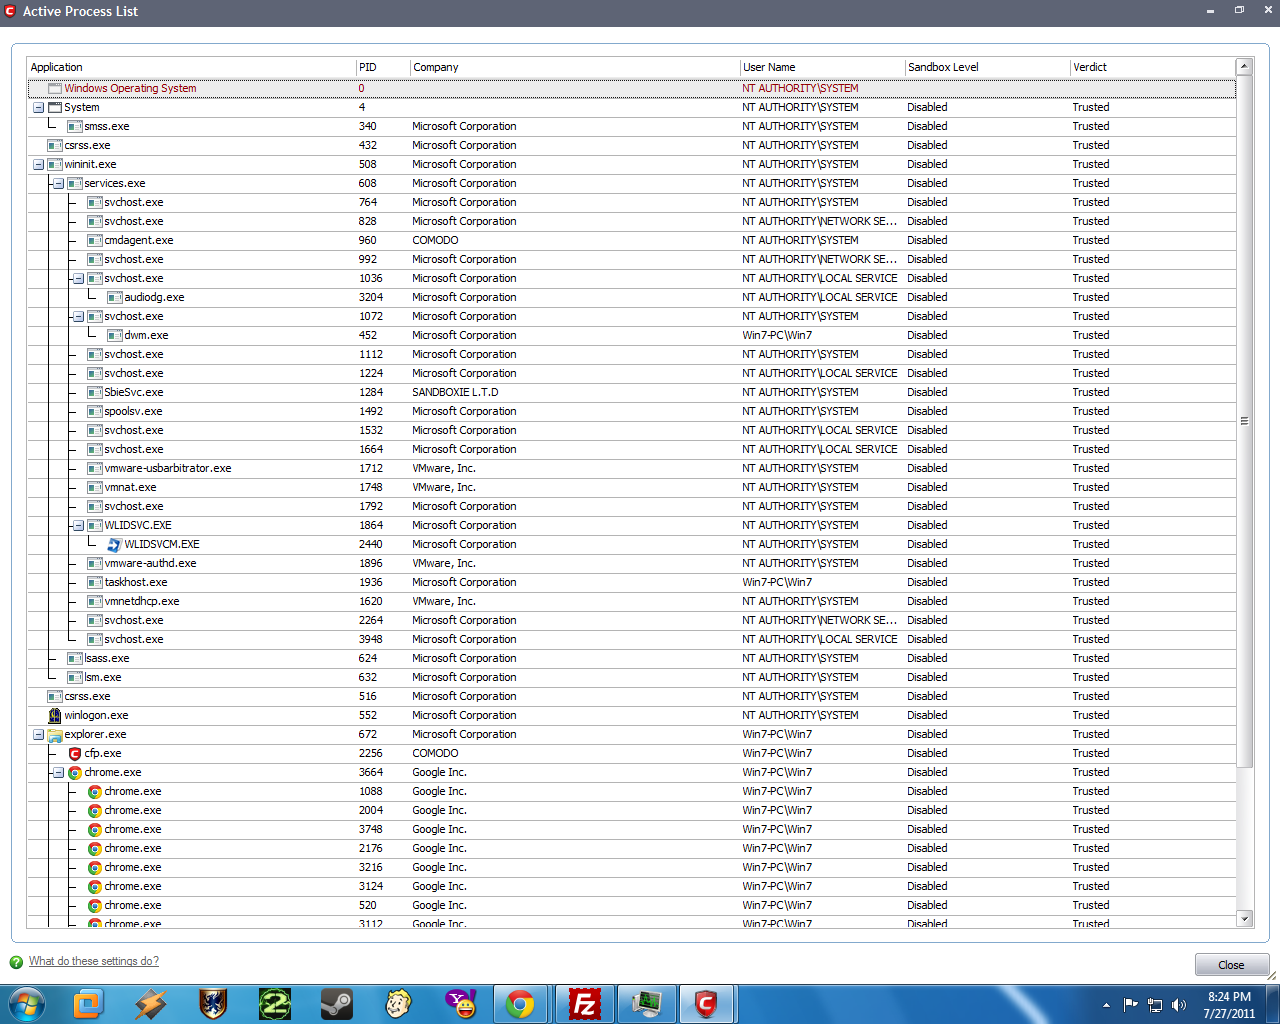Close the Active Process List dialog
The image size is (1280, 1024).
click(x=1231, y=965)
